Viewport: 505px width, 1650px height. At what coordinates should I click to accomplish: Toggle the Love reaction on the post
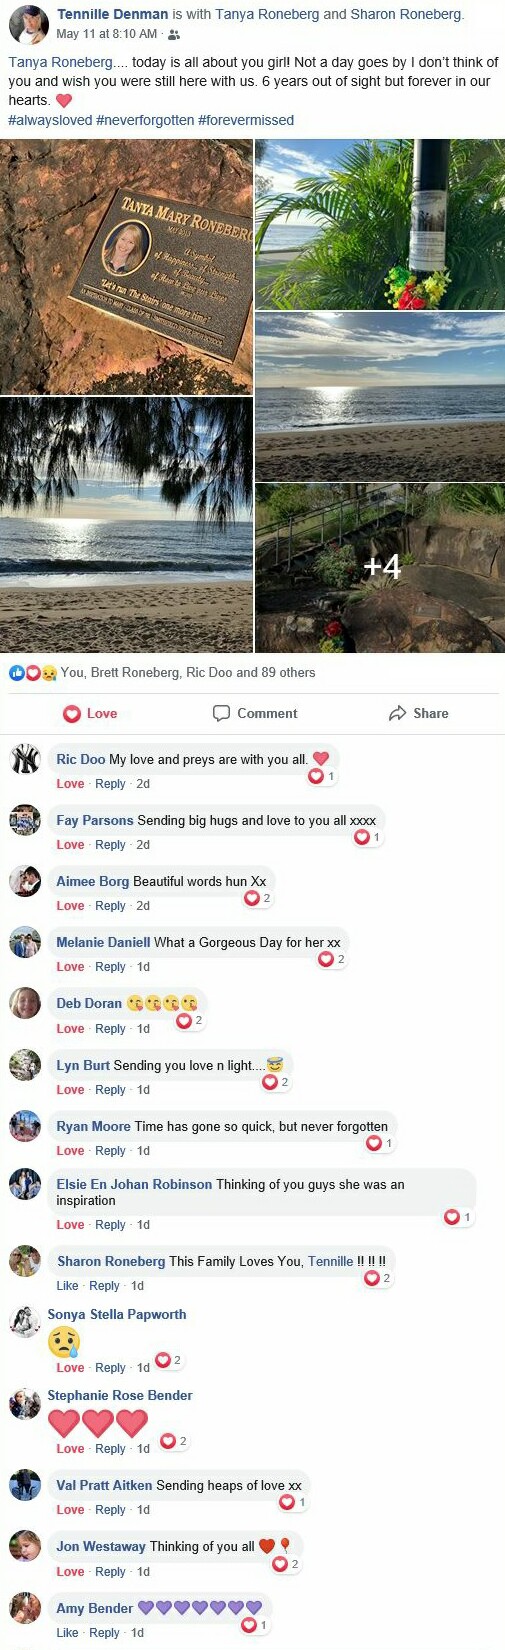(90, 713)
